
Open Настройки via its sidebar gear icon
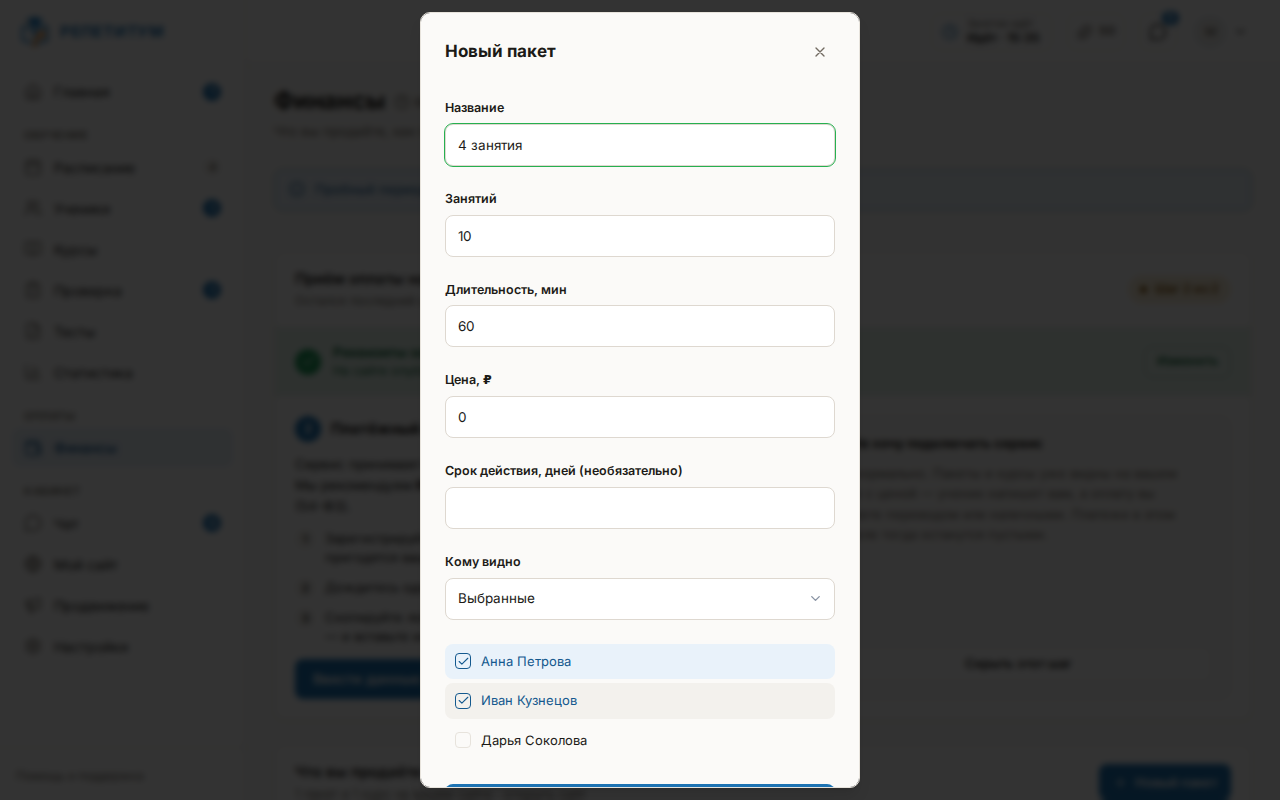click(x=33, y=646)
